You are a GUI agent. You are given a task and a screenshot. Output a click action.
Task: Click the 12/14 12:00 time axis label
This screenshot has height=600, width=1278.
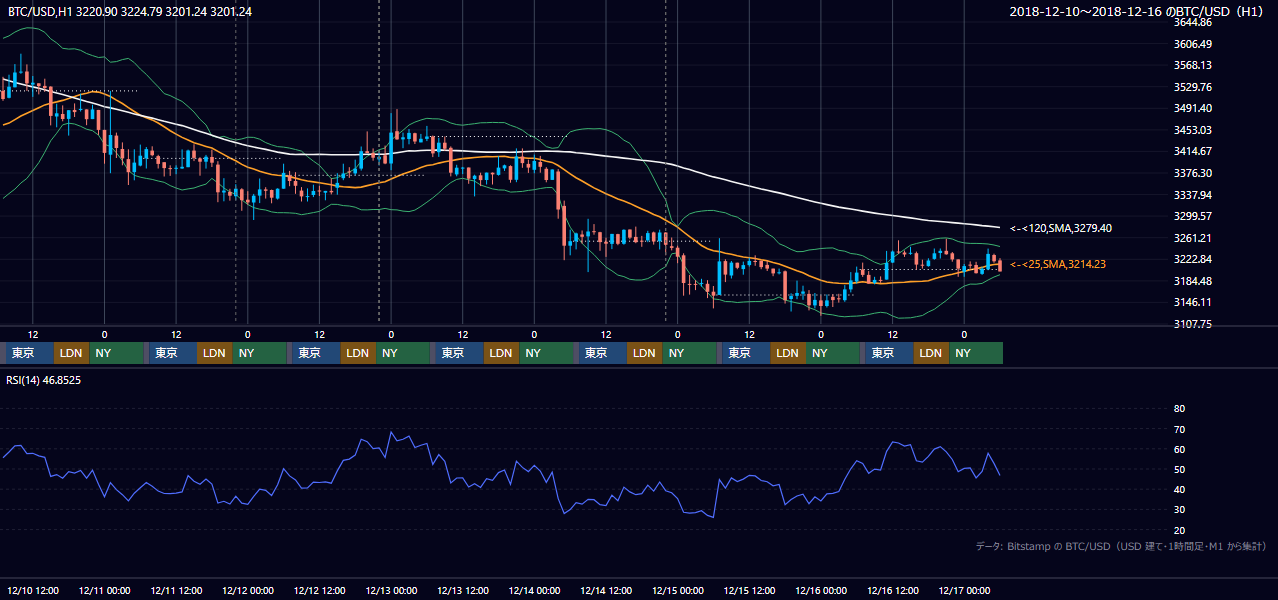coord(606,591)
